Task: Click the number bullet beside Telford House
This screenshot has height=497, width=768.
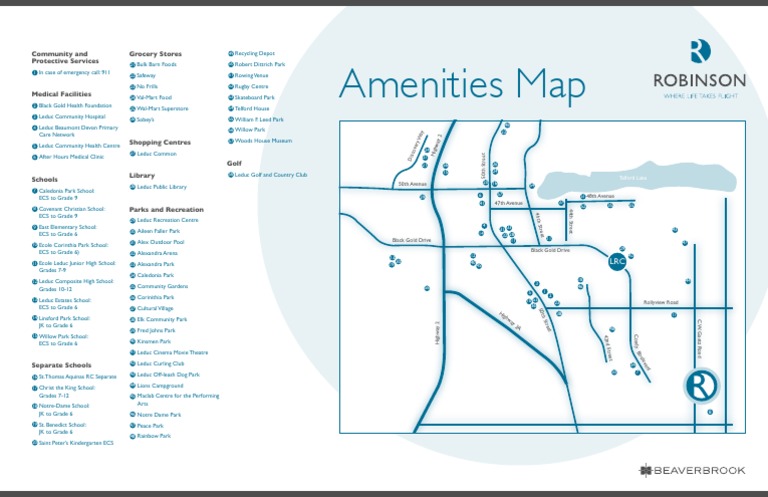Action: click(230, 108)
